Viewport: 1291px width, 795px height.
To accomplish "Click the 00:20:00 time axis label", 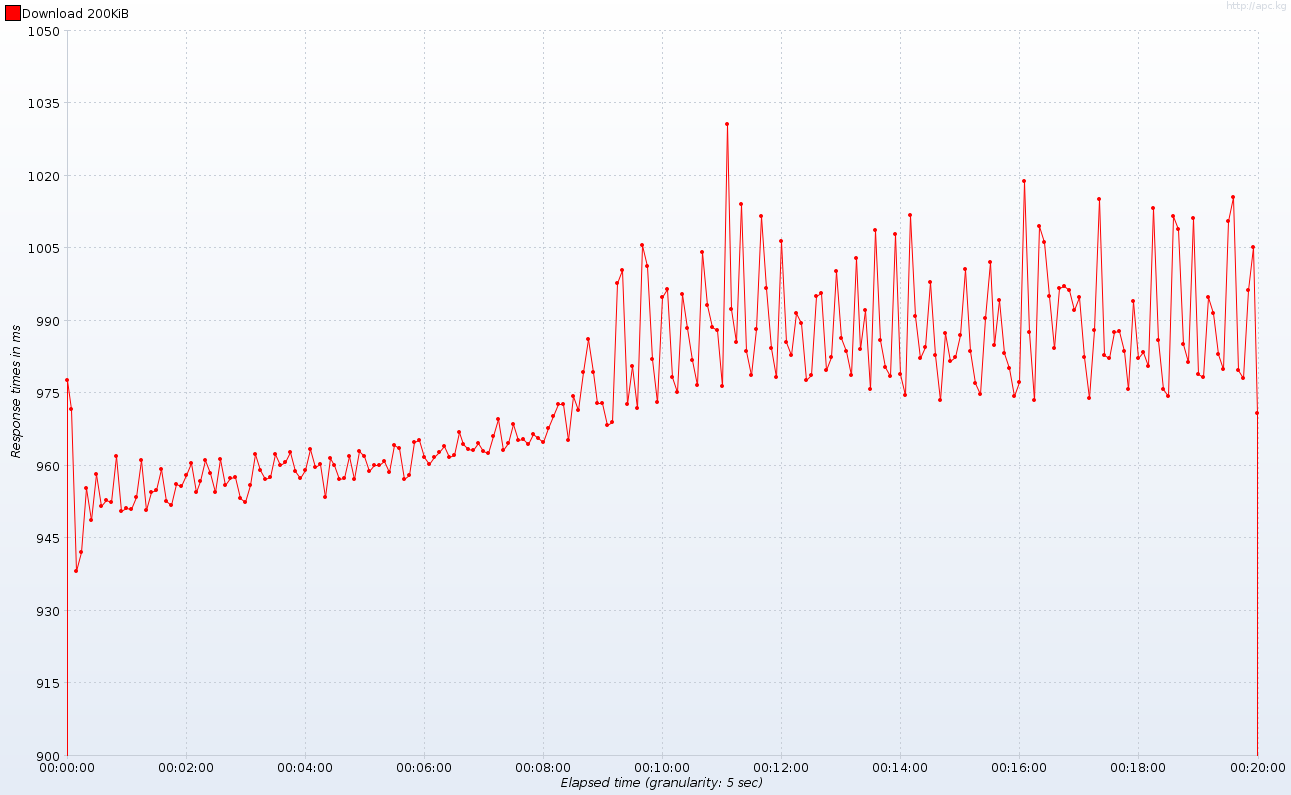I will coord(1257,768).
